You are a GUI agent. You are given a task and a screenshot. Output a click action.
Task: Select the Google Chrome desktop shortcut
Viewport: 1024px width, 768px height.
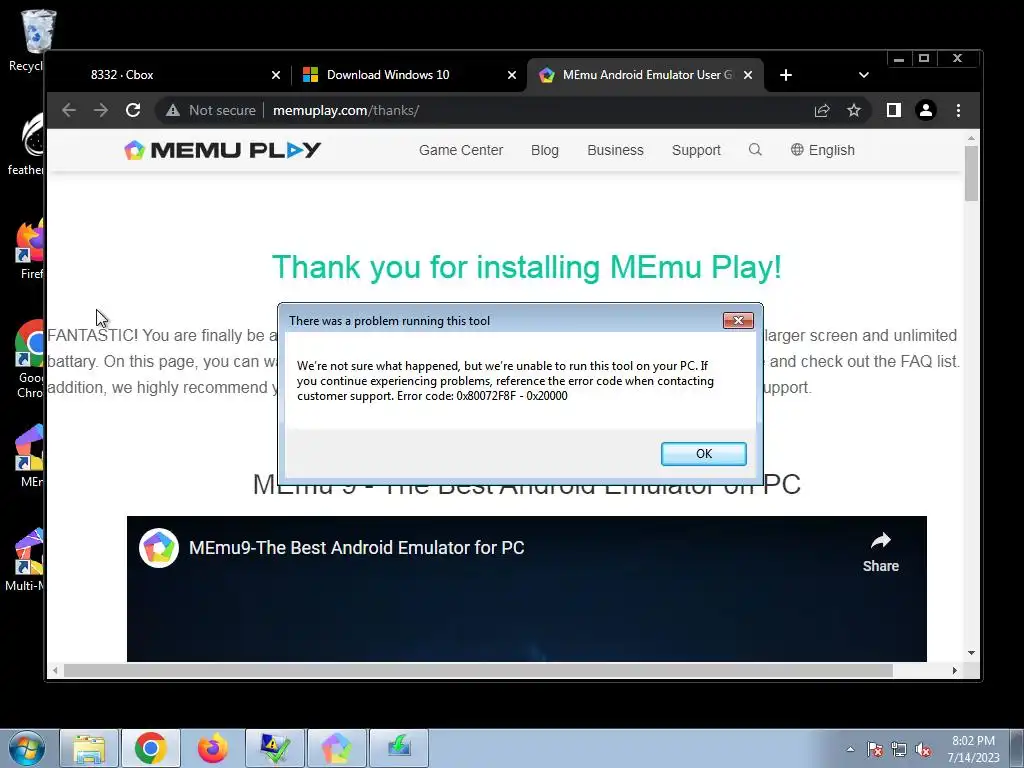point(29,359)
